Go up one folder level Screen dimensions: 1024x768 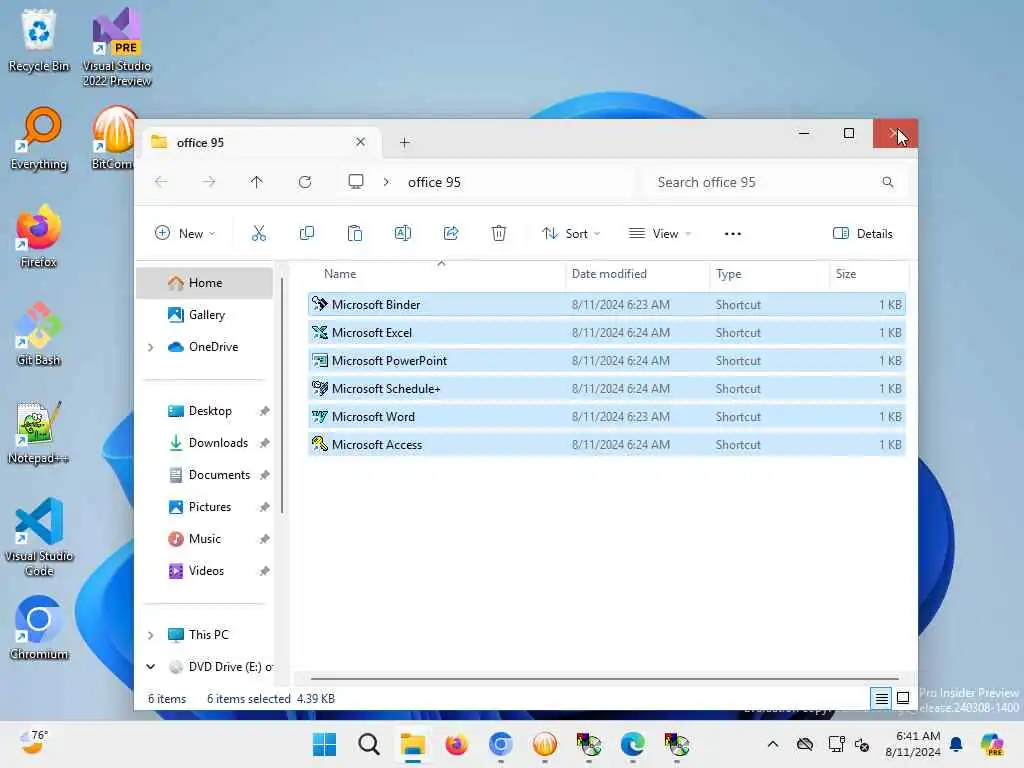(x=257, y=182)
